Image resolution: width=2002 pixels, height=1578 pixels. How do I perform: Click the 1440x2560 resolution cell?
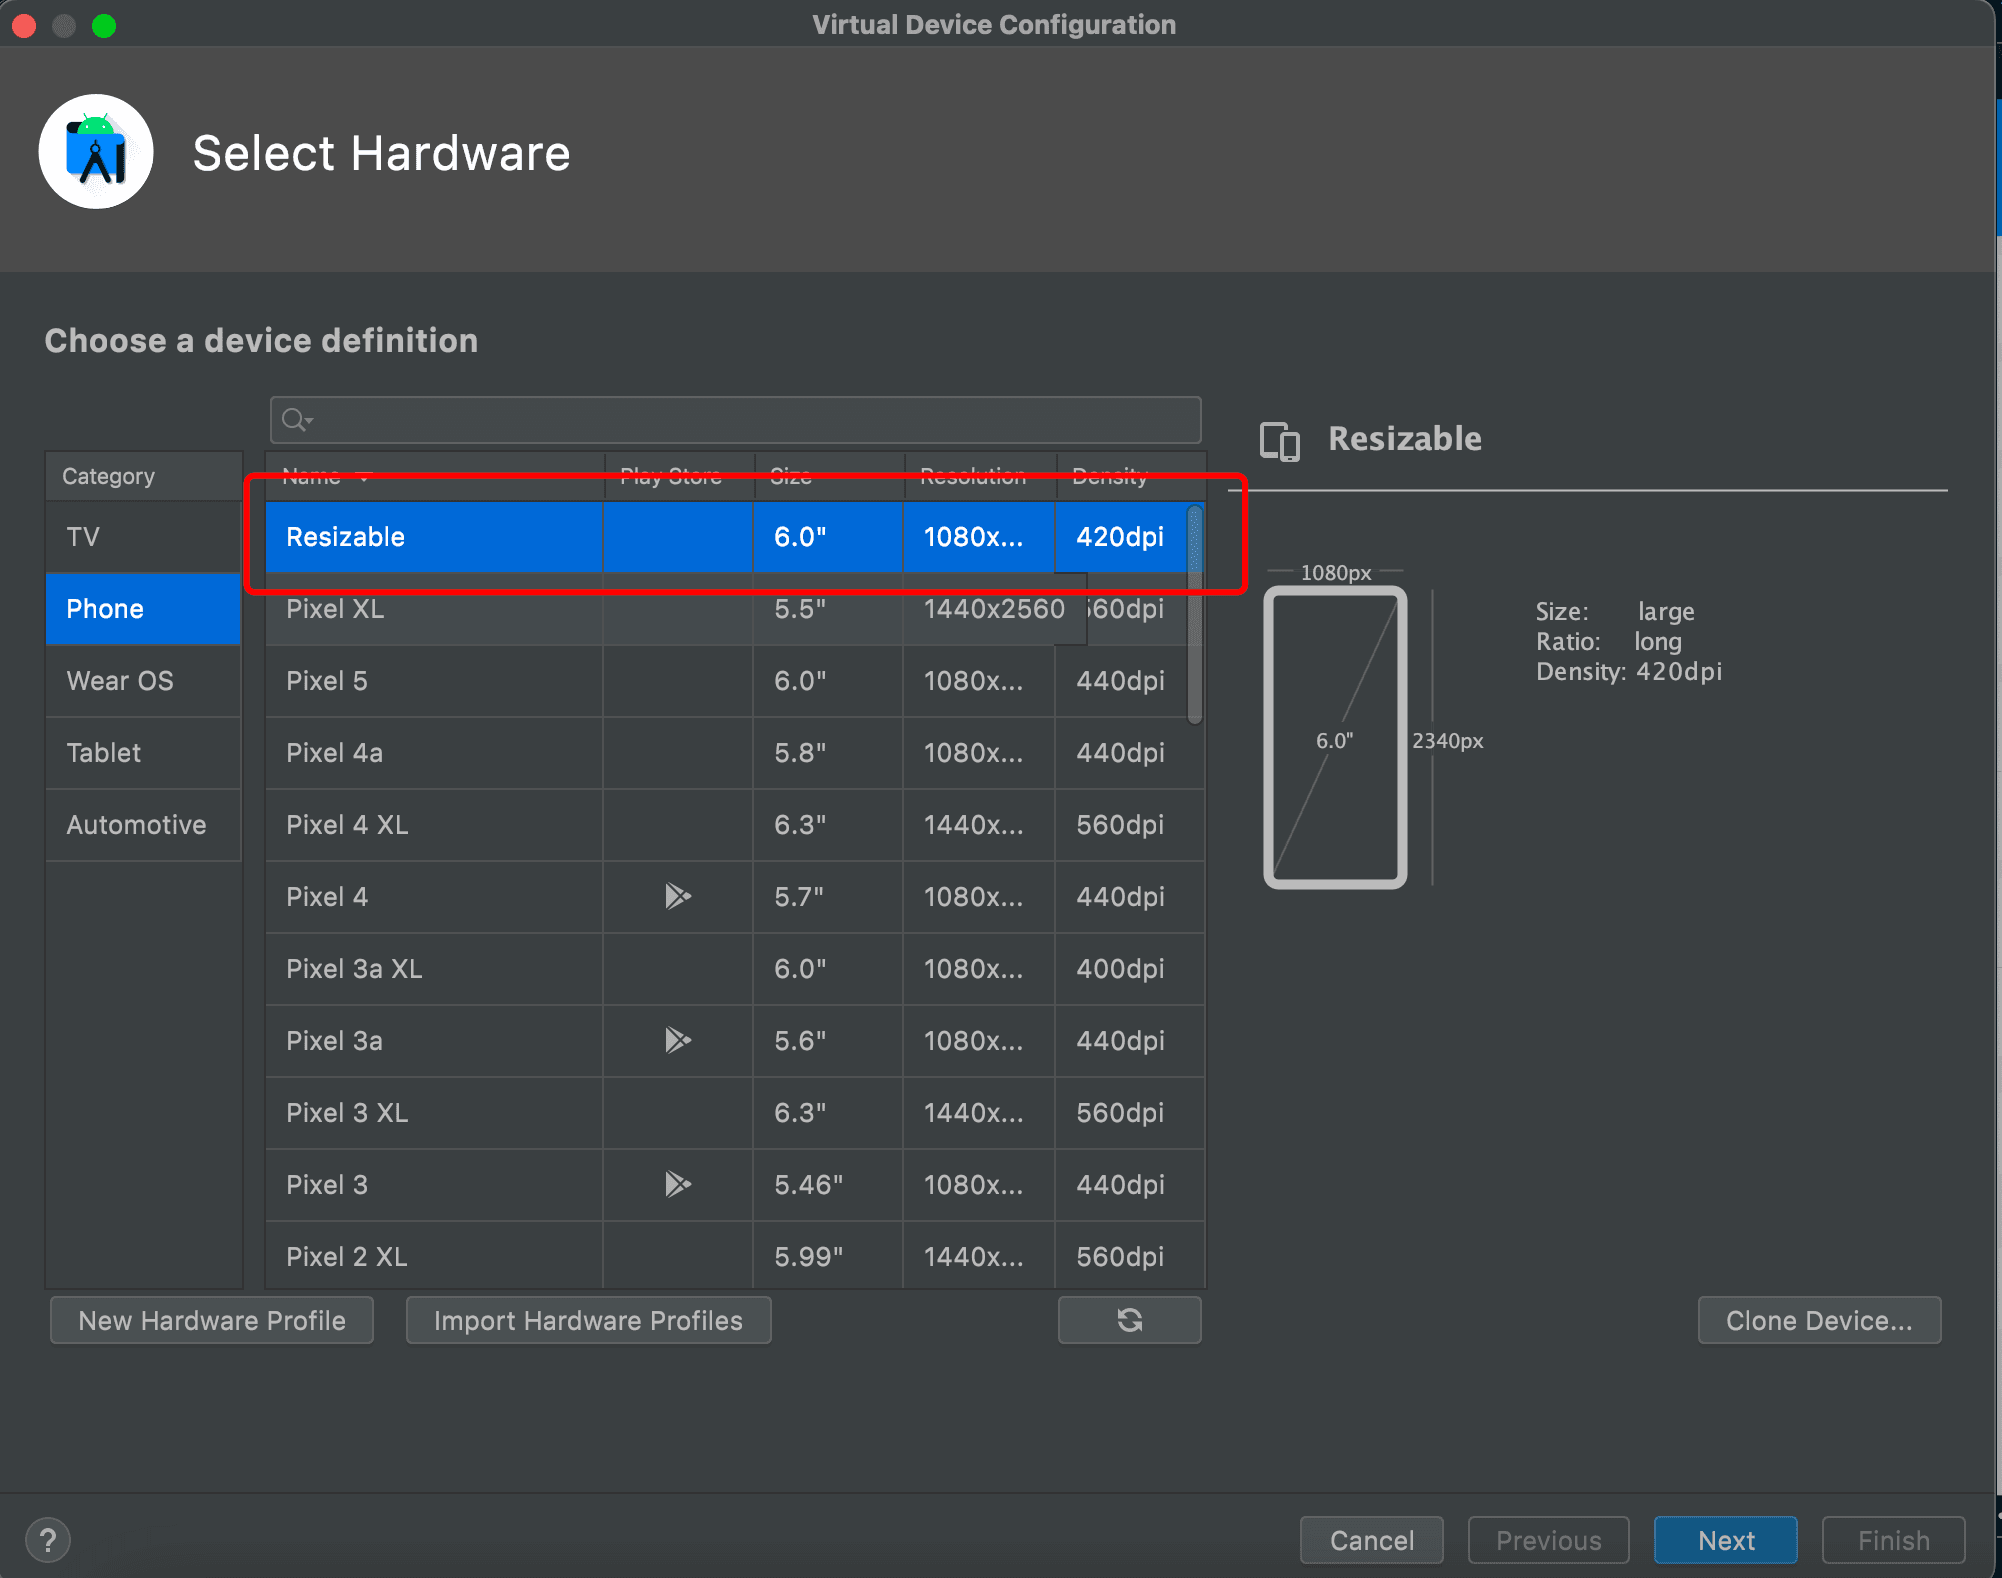pos(994,609)
